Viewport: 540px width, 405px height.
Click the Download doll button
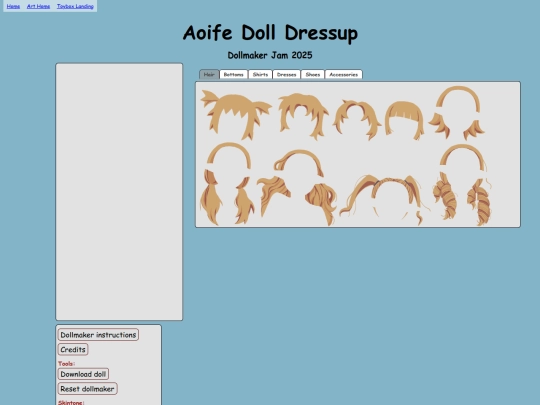pyautogui.click(x=83, y=374)
